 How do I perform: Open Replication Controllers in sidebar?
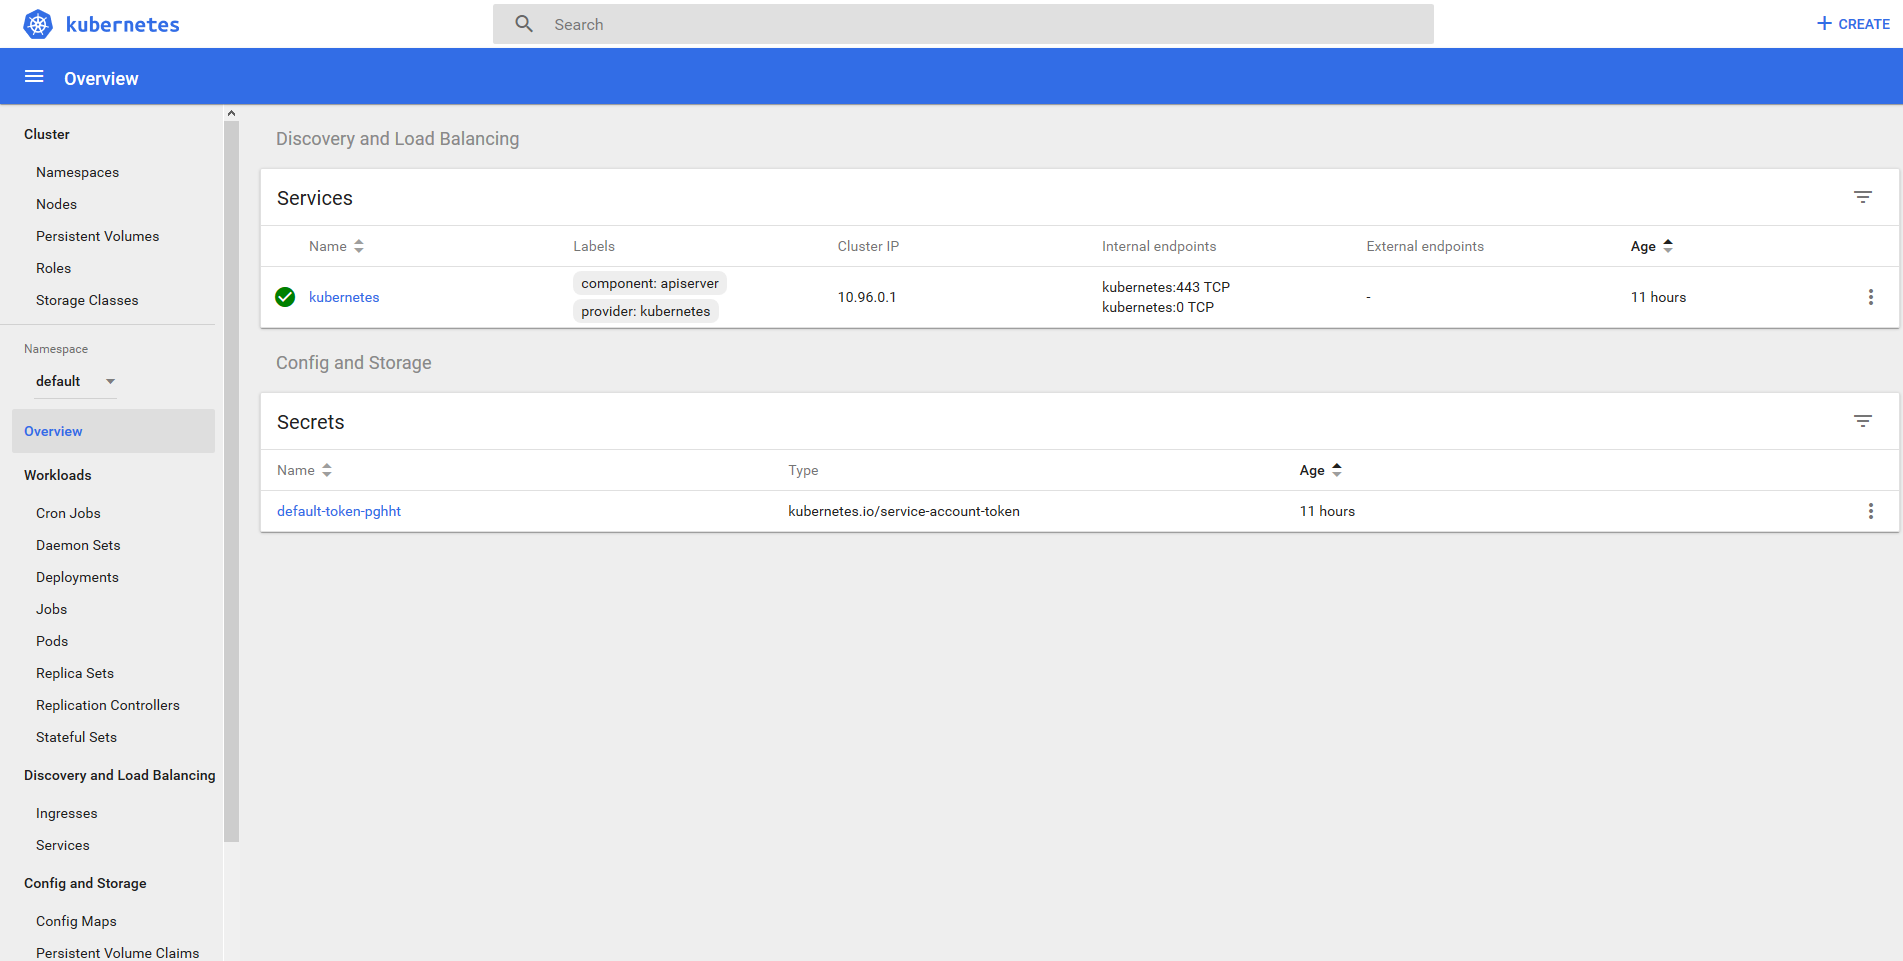(108, 705)
